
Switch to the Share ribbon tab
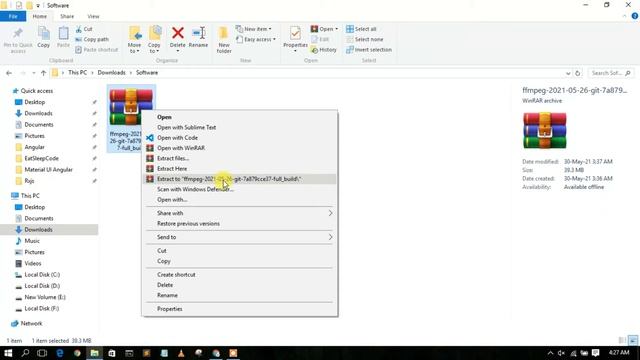click(x=67, y=16)
